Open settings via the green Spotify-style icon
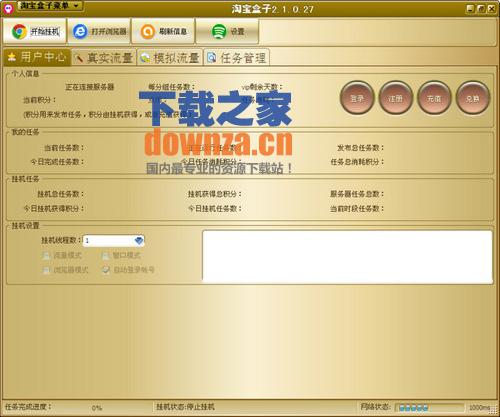Screen dimensions: 500x417 tap(219, 32)
